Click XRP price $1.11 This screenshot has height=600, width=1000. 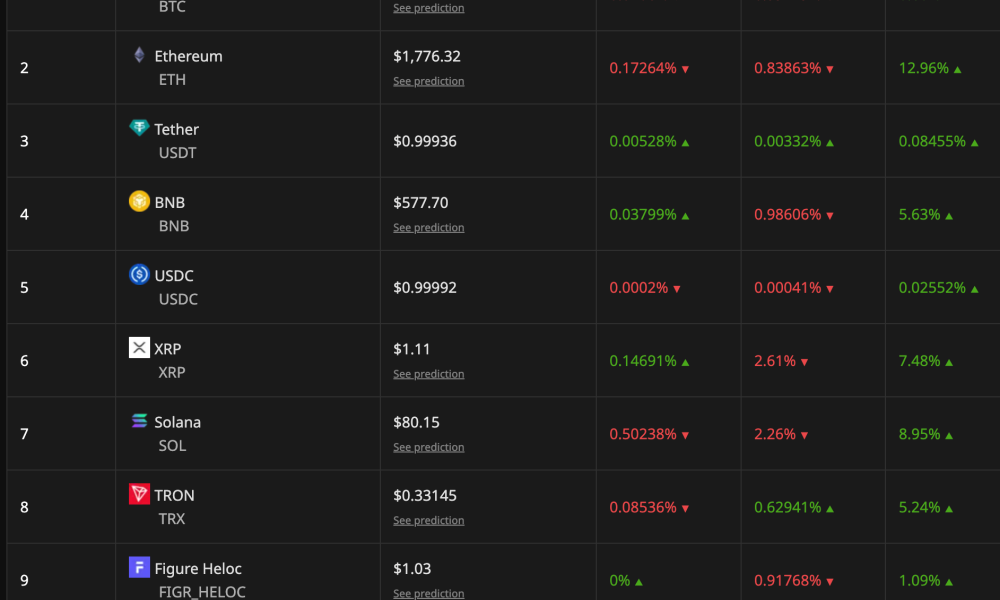coord(411,349)
